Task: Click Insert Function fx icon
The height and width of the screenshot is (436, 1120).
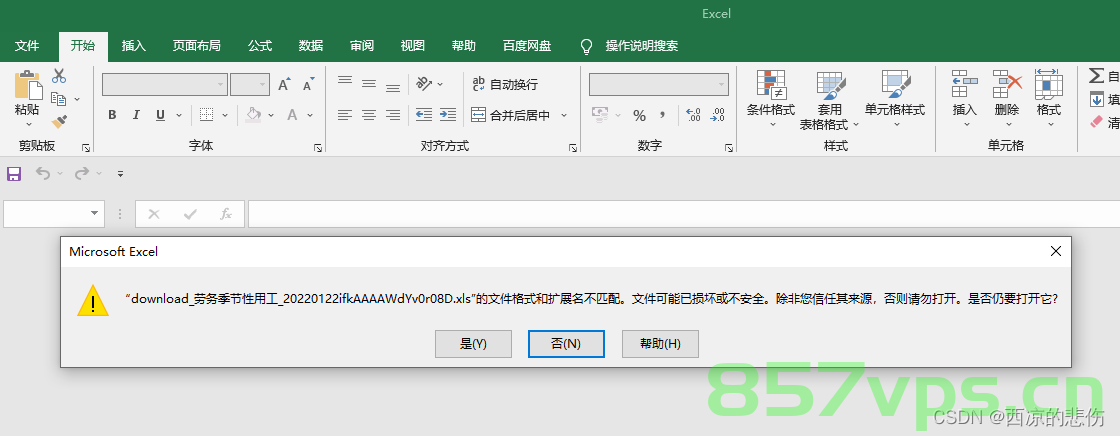Action: (226, 214)
